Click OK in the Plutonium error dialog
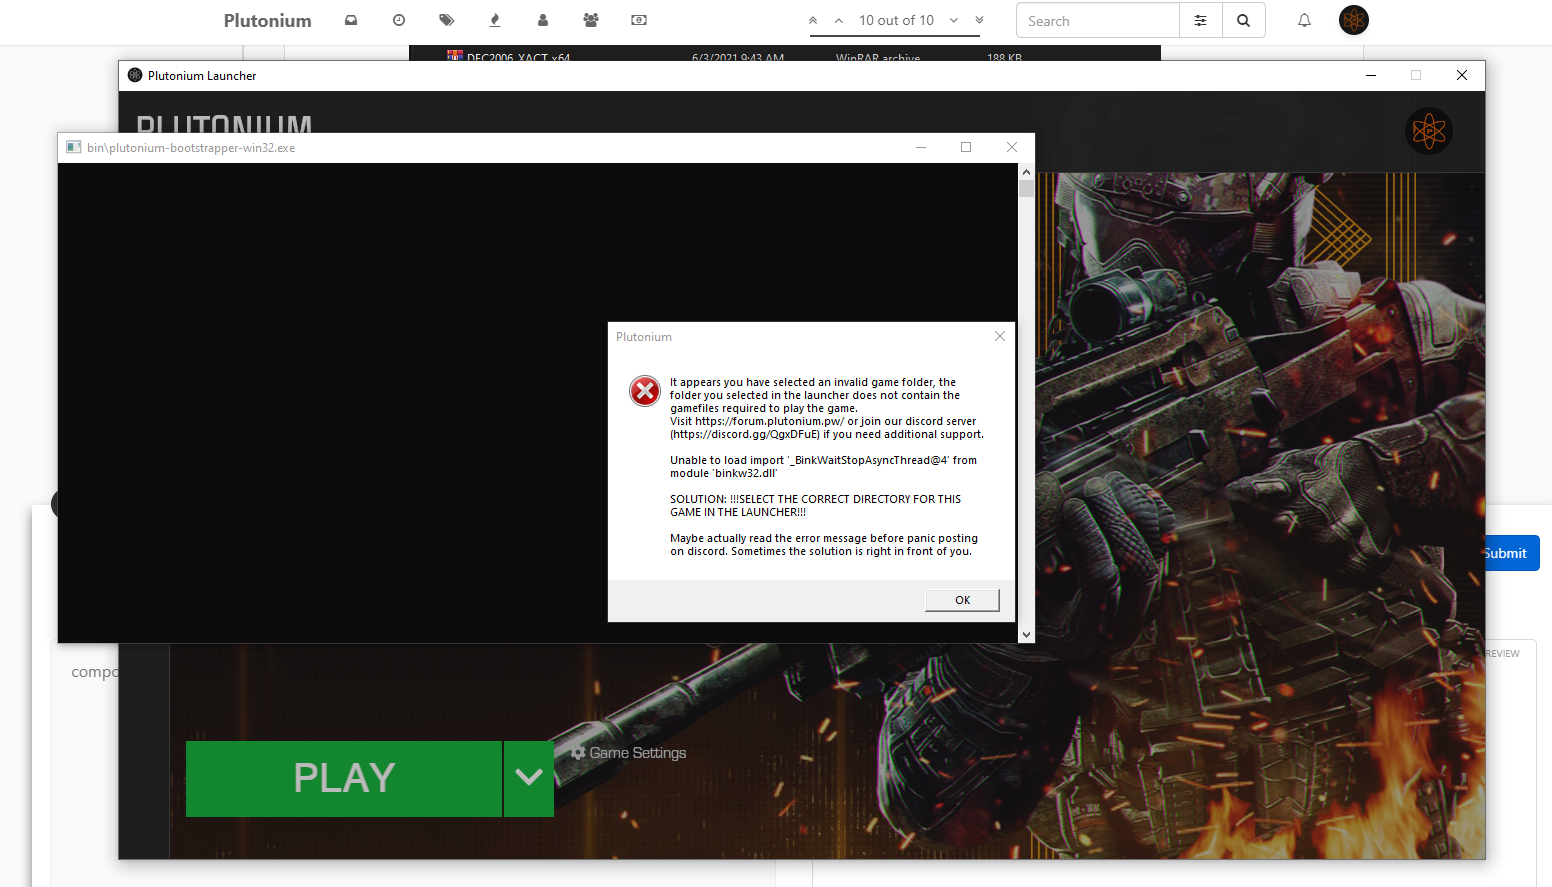Screen dimensions: 1552x887 (962, 600)
